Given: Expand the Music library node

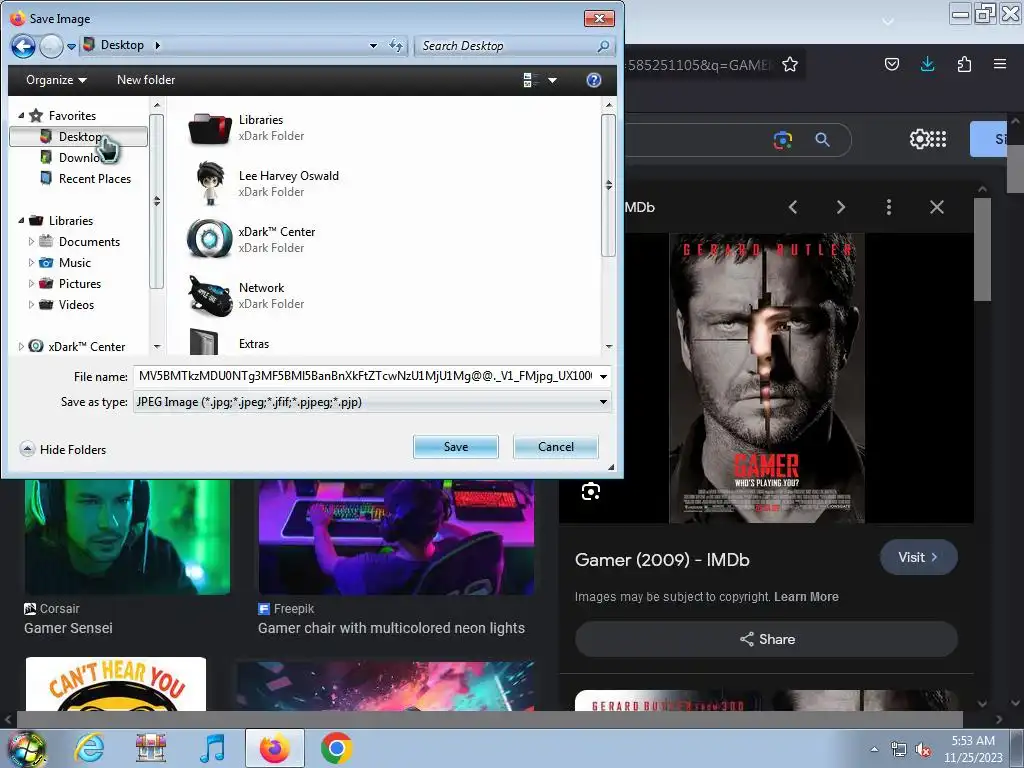Looking at the screenshot, I should tap(31, 263).
